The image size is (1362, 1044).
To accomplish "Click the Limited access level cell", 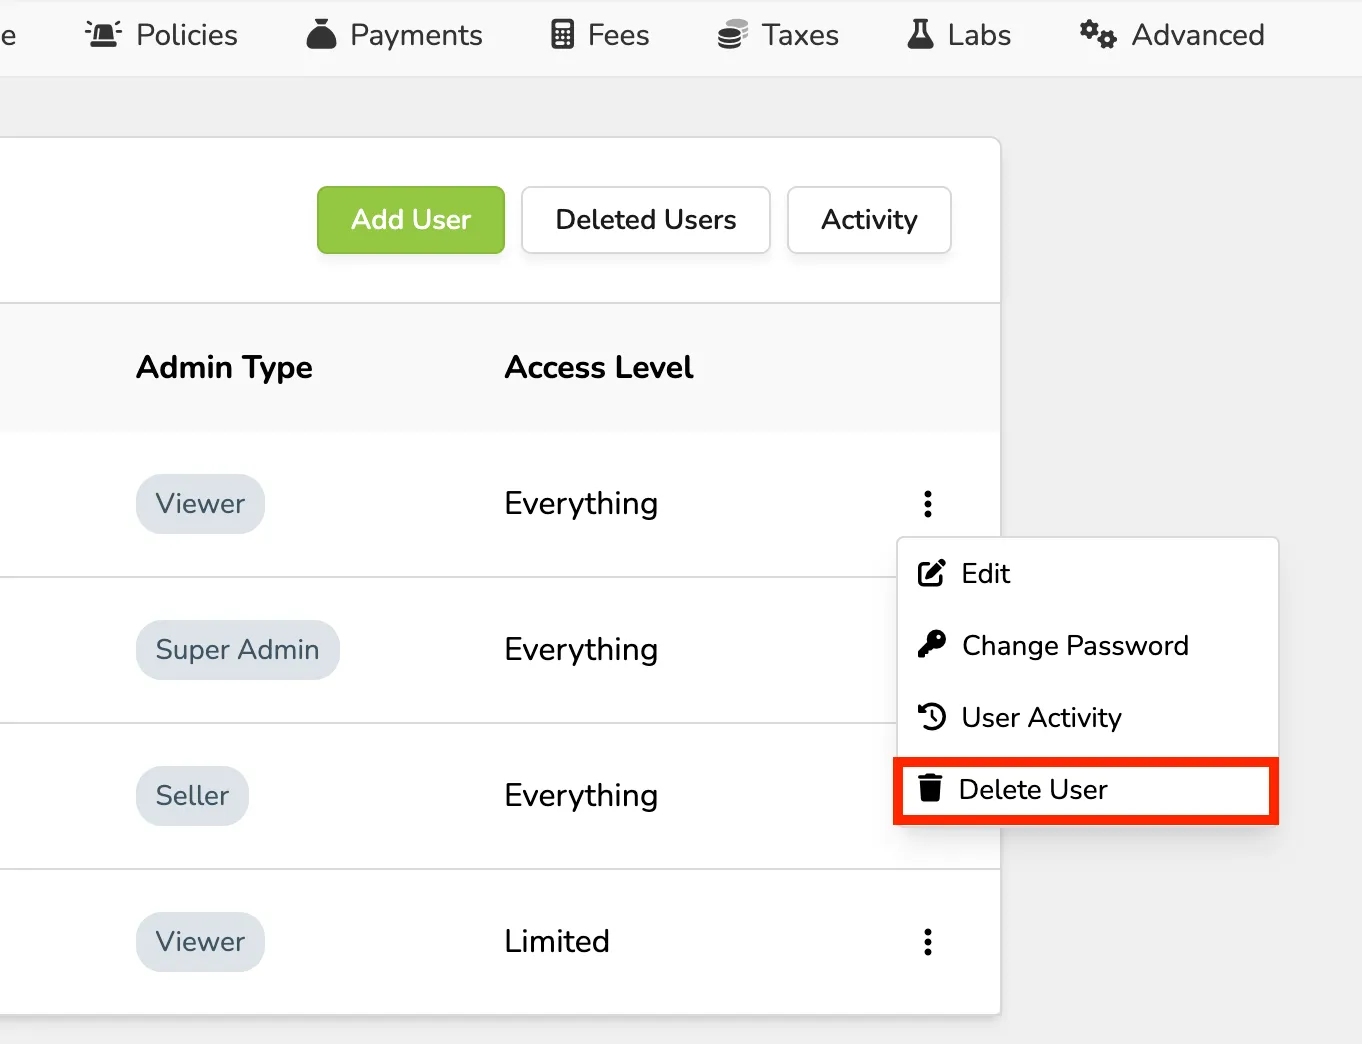I will [x=557, y=942].
